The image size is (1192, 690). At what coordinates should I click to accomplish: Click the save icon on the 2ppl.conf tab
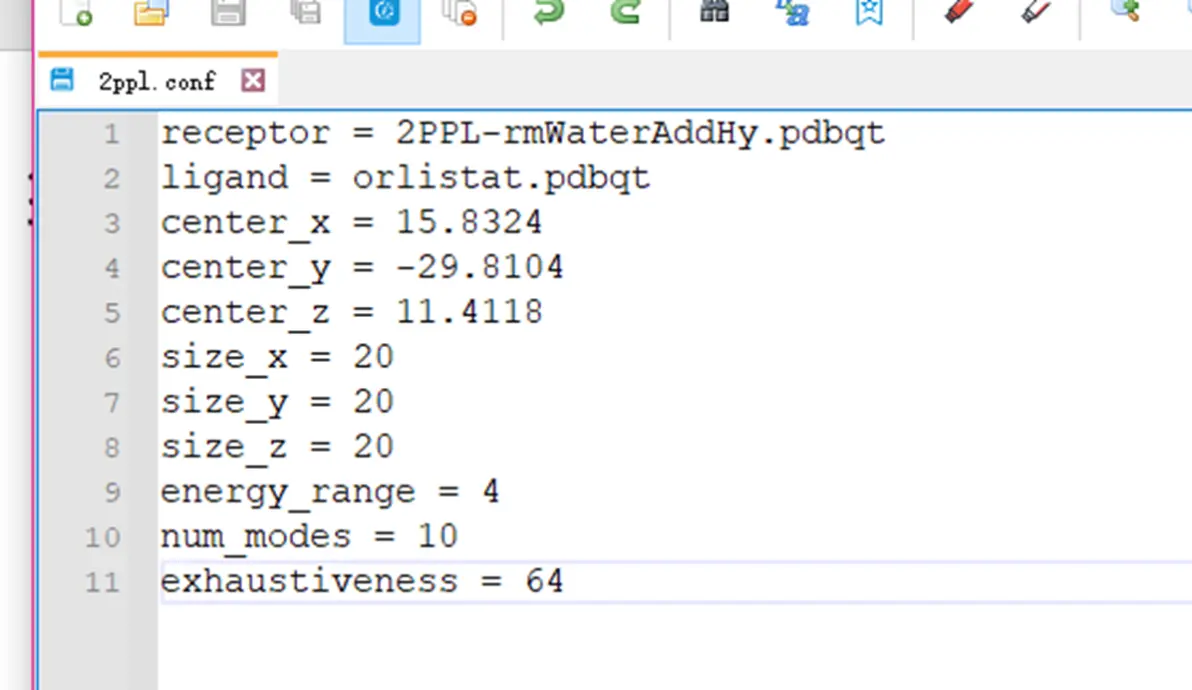click(60, 81)
